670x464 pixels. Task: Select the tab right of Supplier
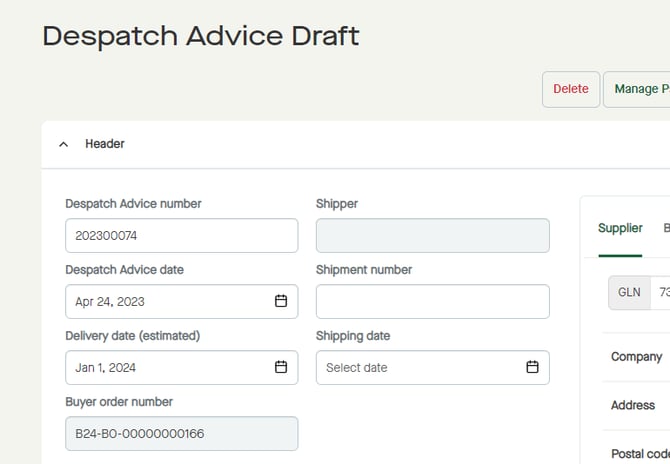coord(665,228)
